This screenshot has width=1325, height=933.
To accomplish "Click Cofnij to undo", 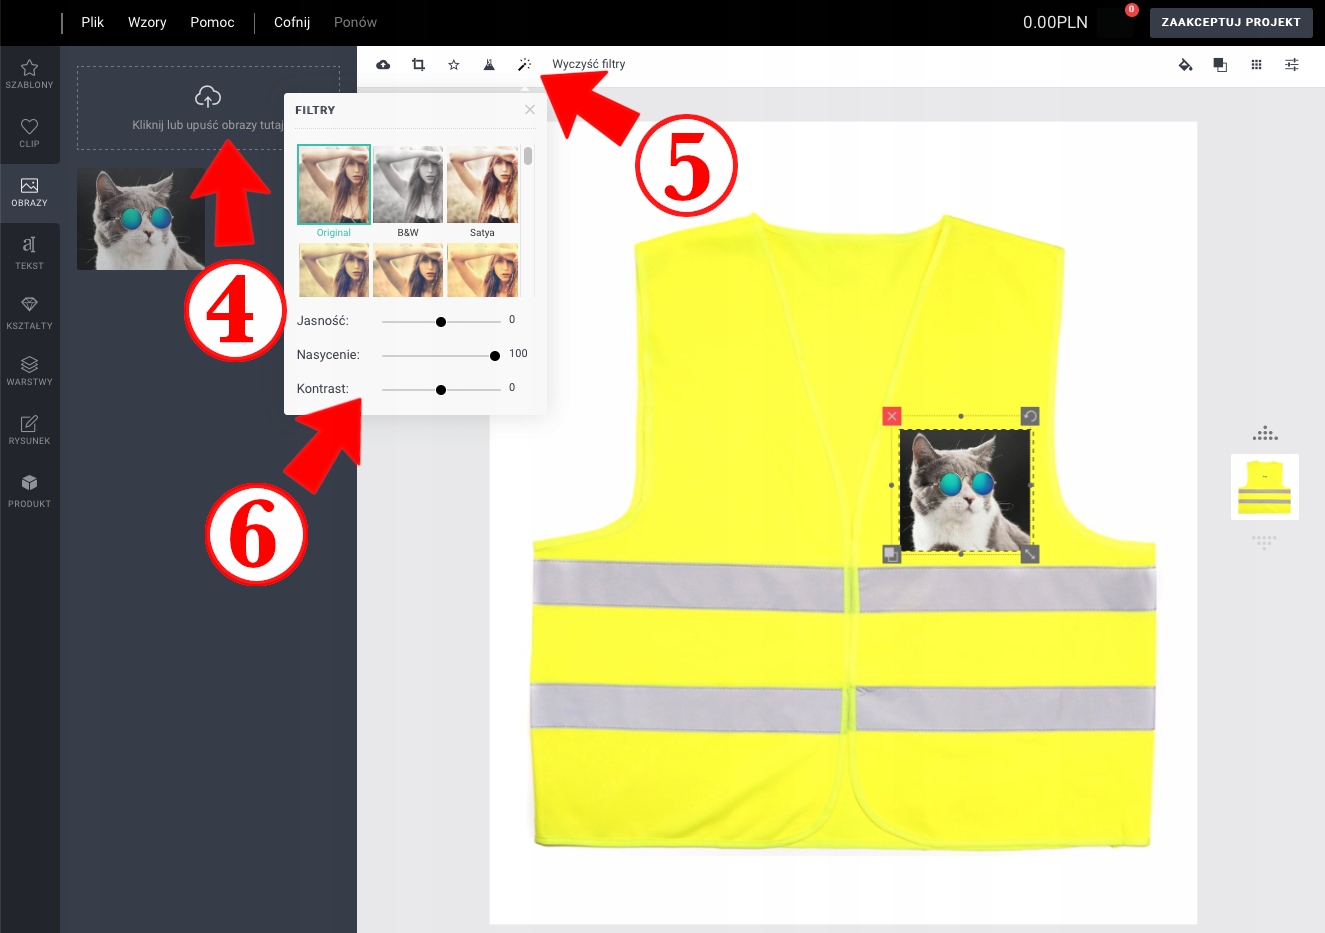I will click(292, 22).
